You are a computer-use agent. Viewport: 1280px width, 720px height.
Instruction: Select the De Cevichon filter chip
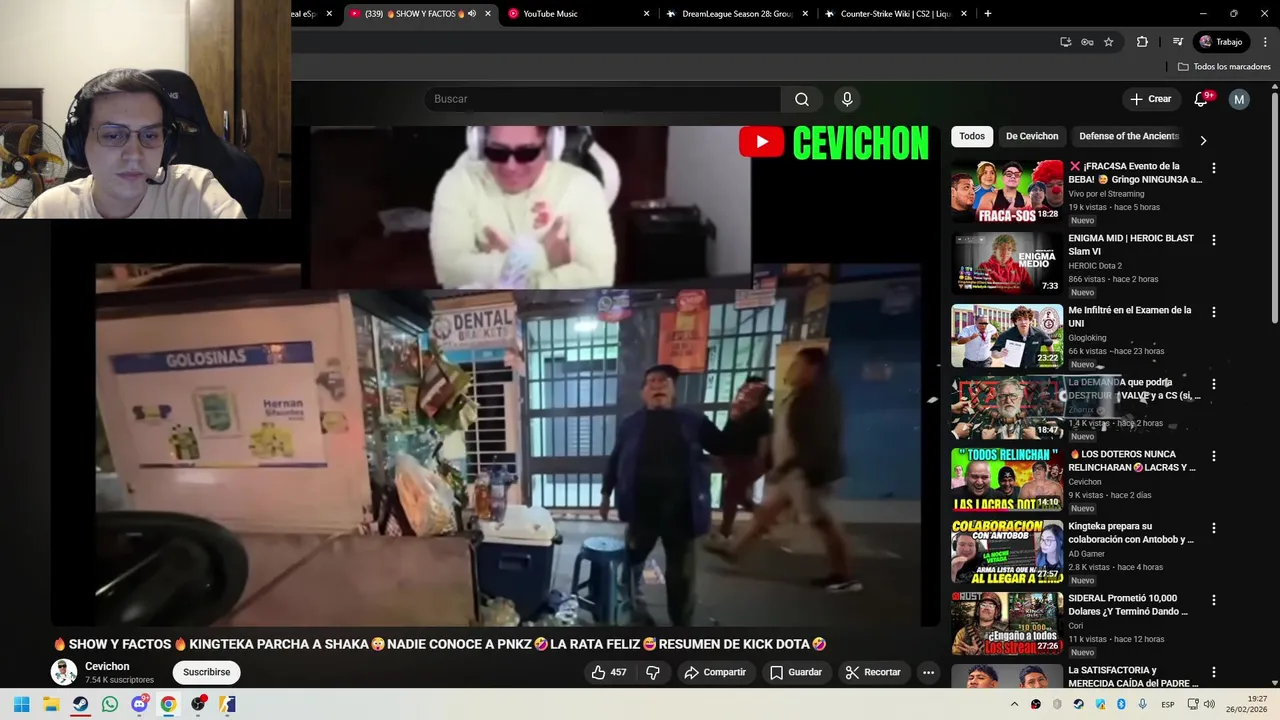1032,136
